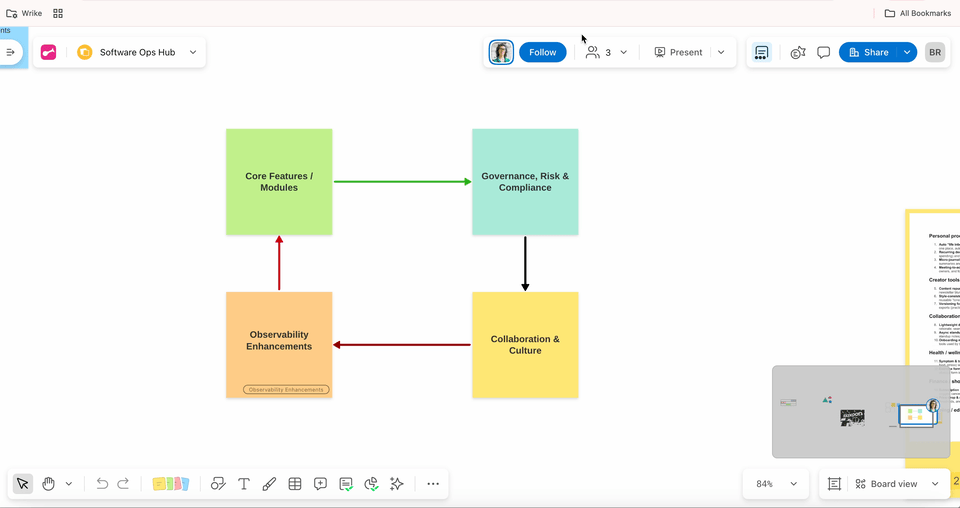This screenshot has width=960, height=508.
Task: Open the shapes tool
Action: [218, 484]
